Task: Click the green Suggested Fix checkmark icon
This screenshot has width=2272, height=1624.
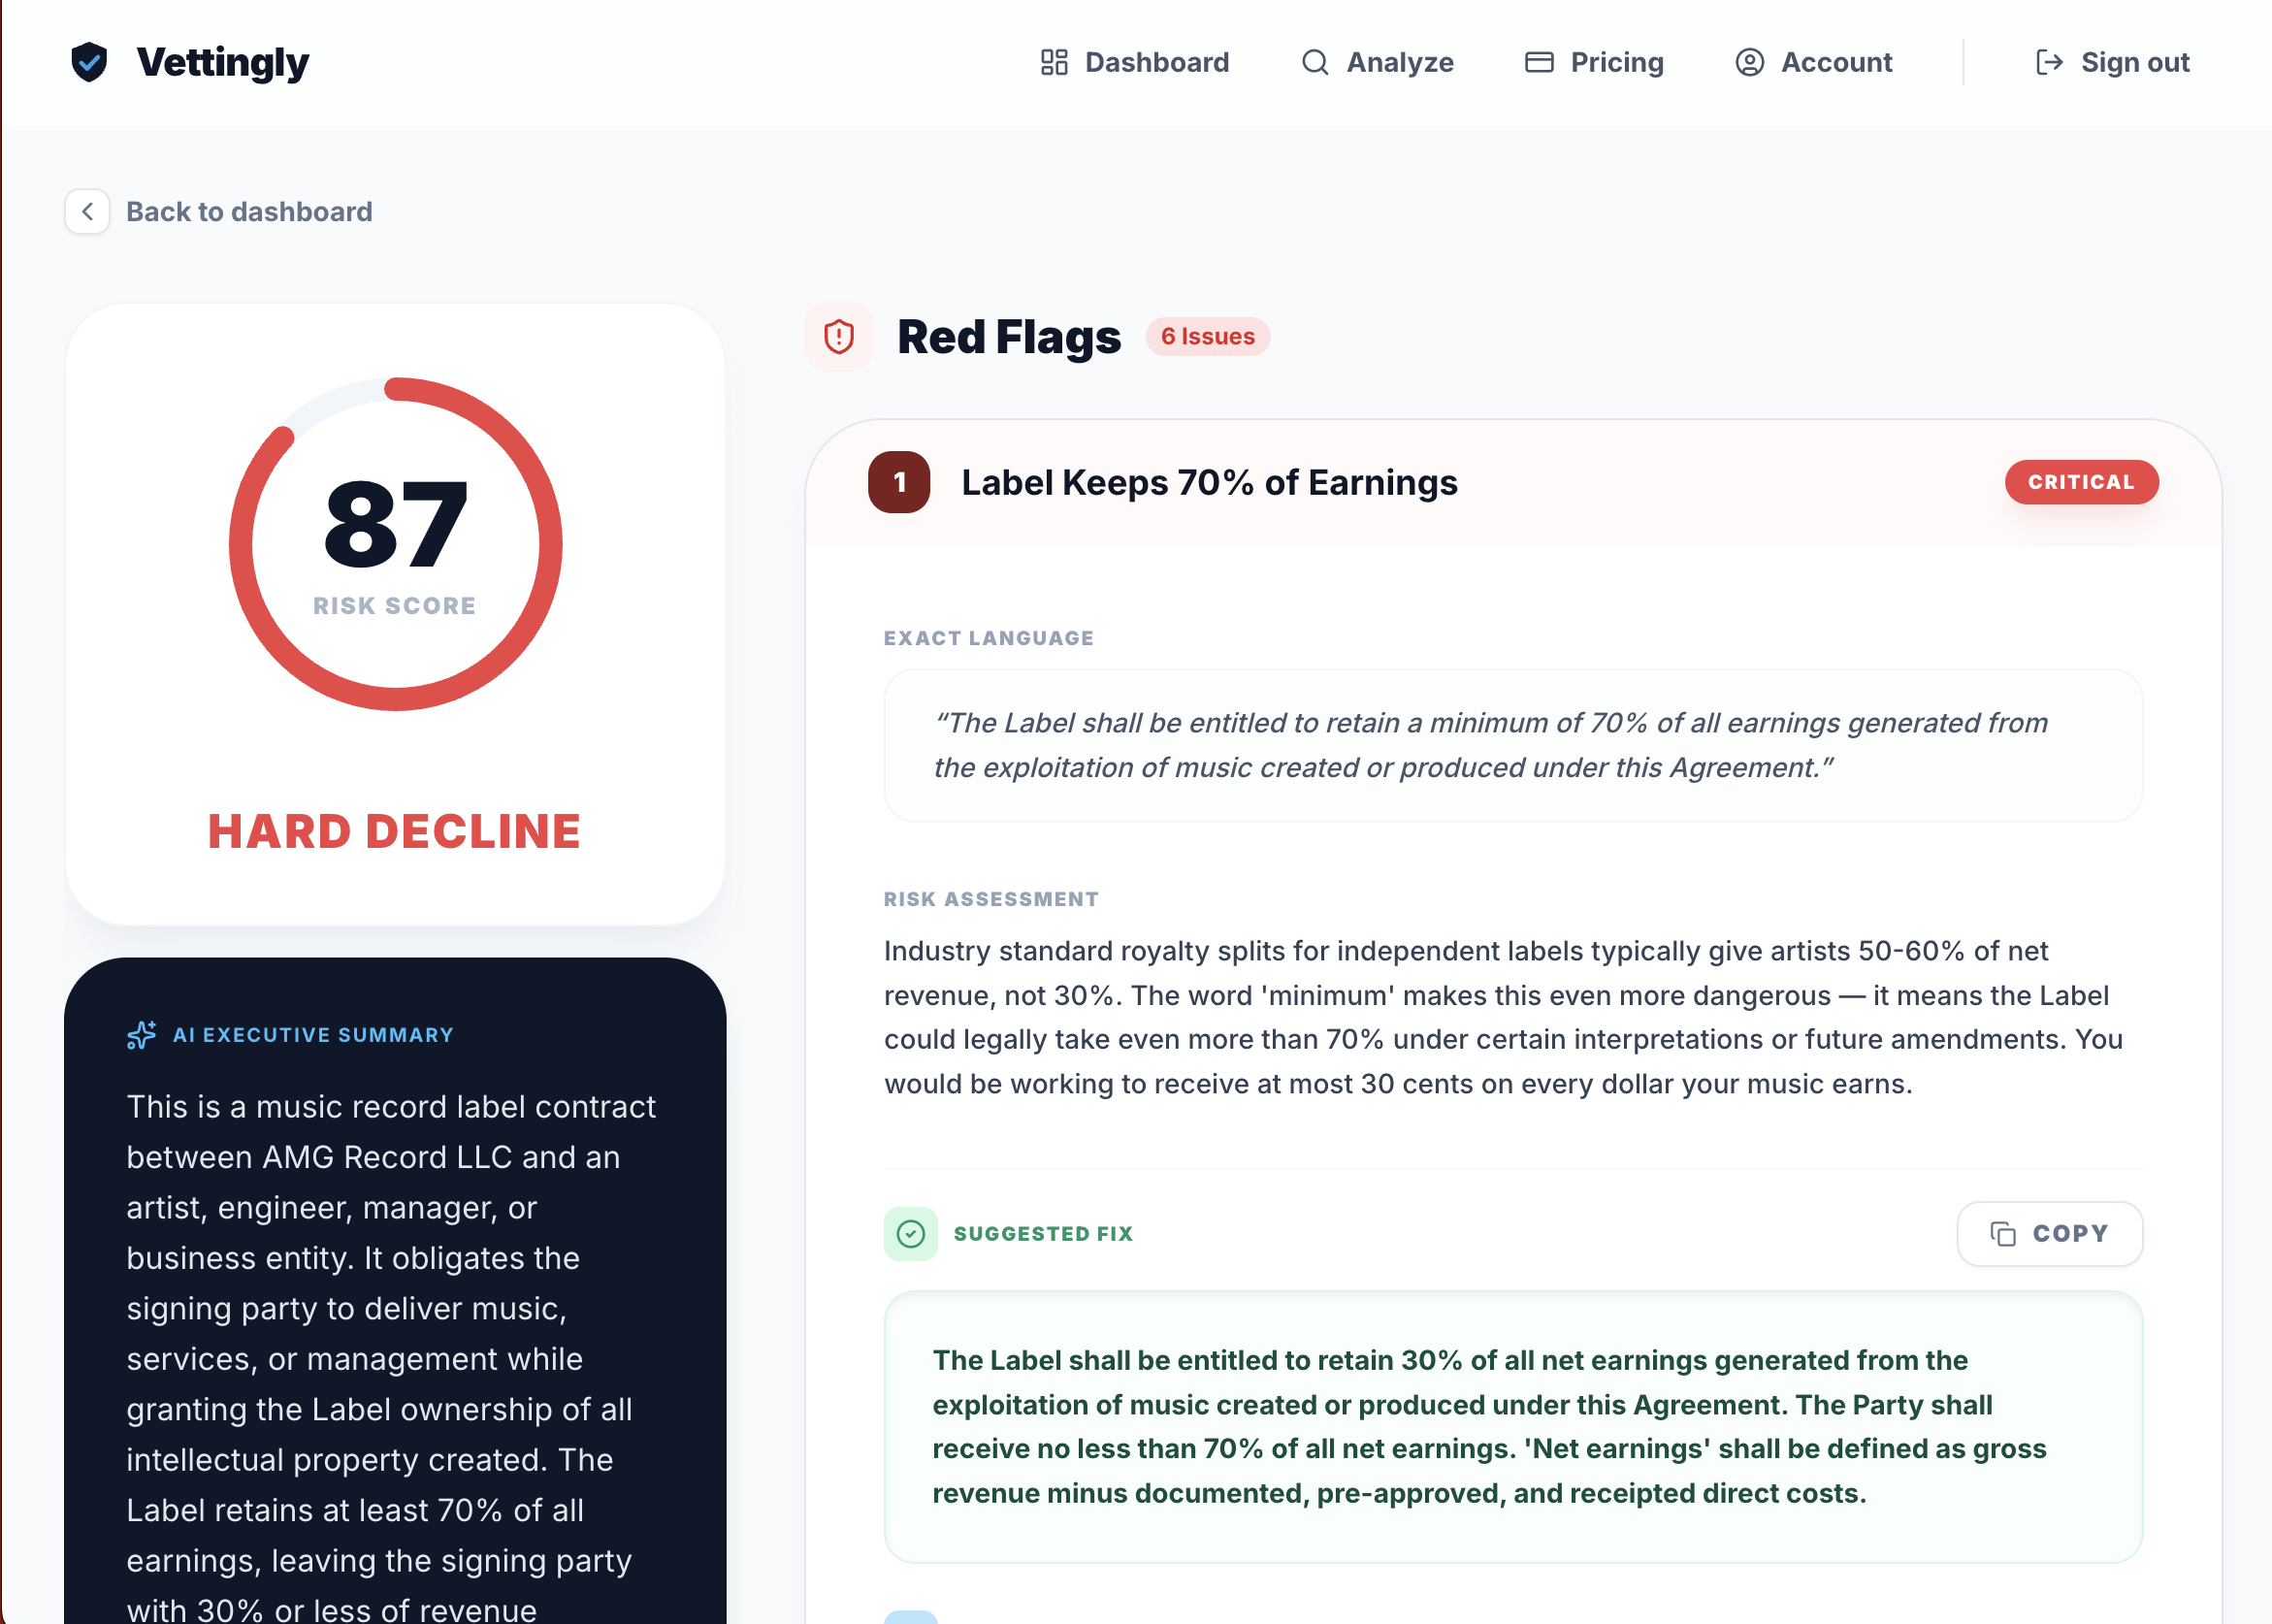Action: click(910, 1233)
